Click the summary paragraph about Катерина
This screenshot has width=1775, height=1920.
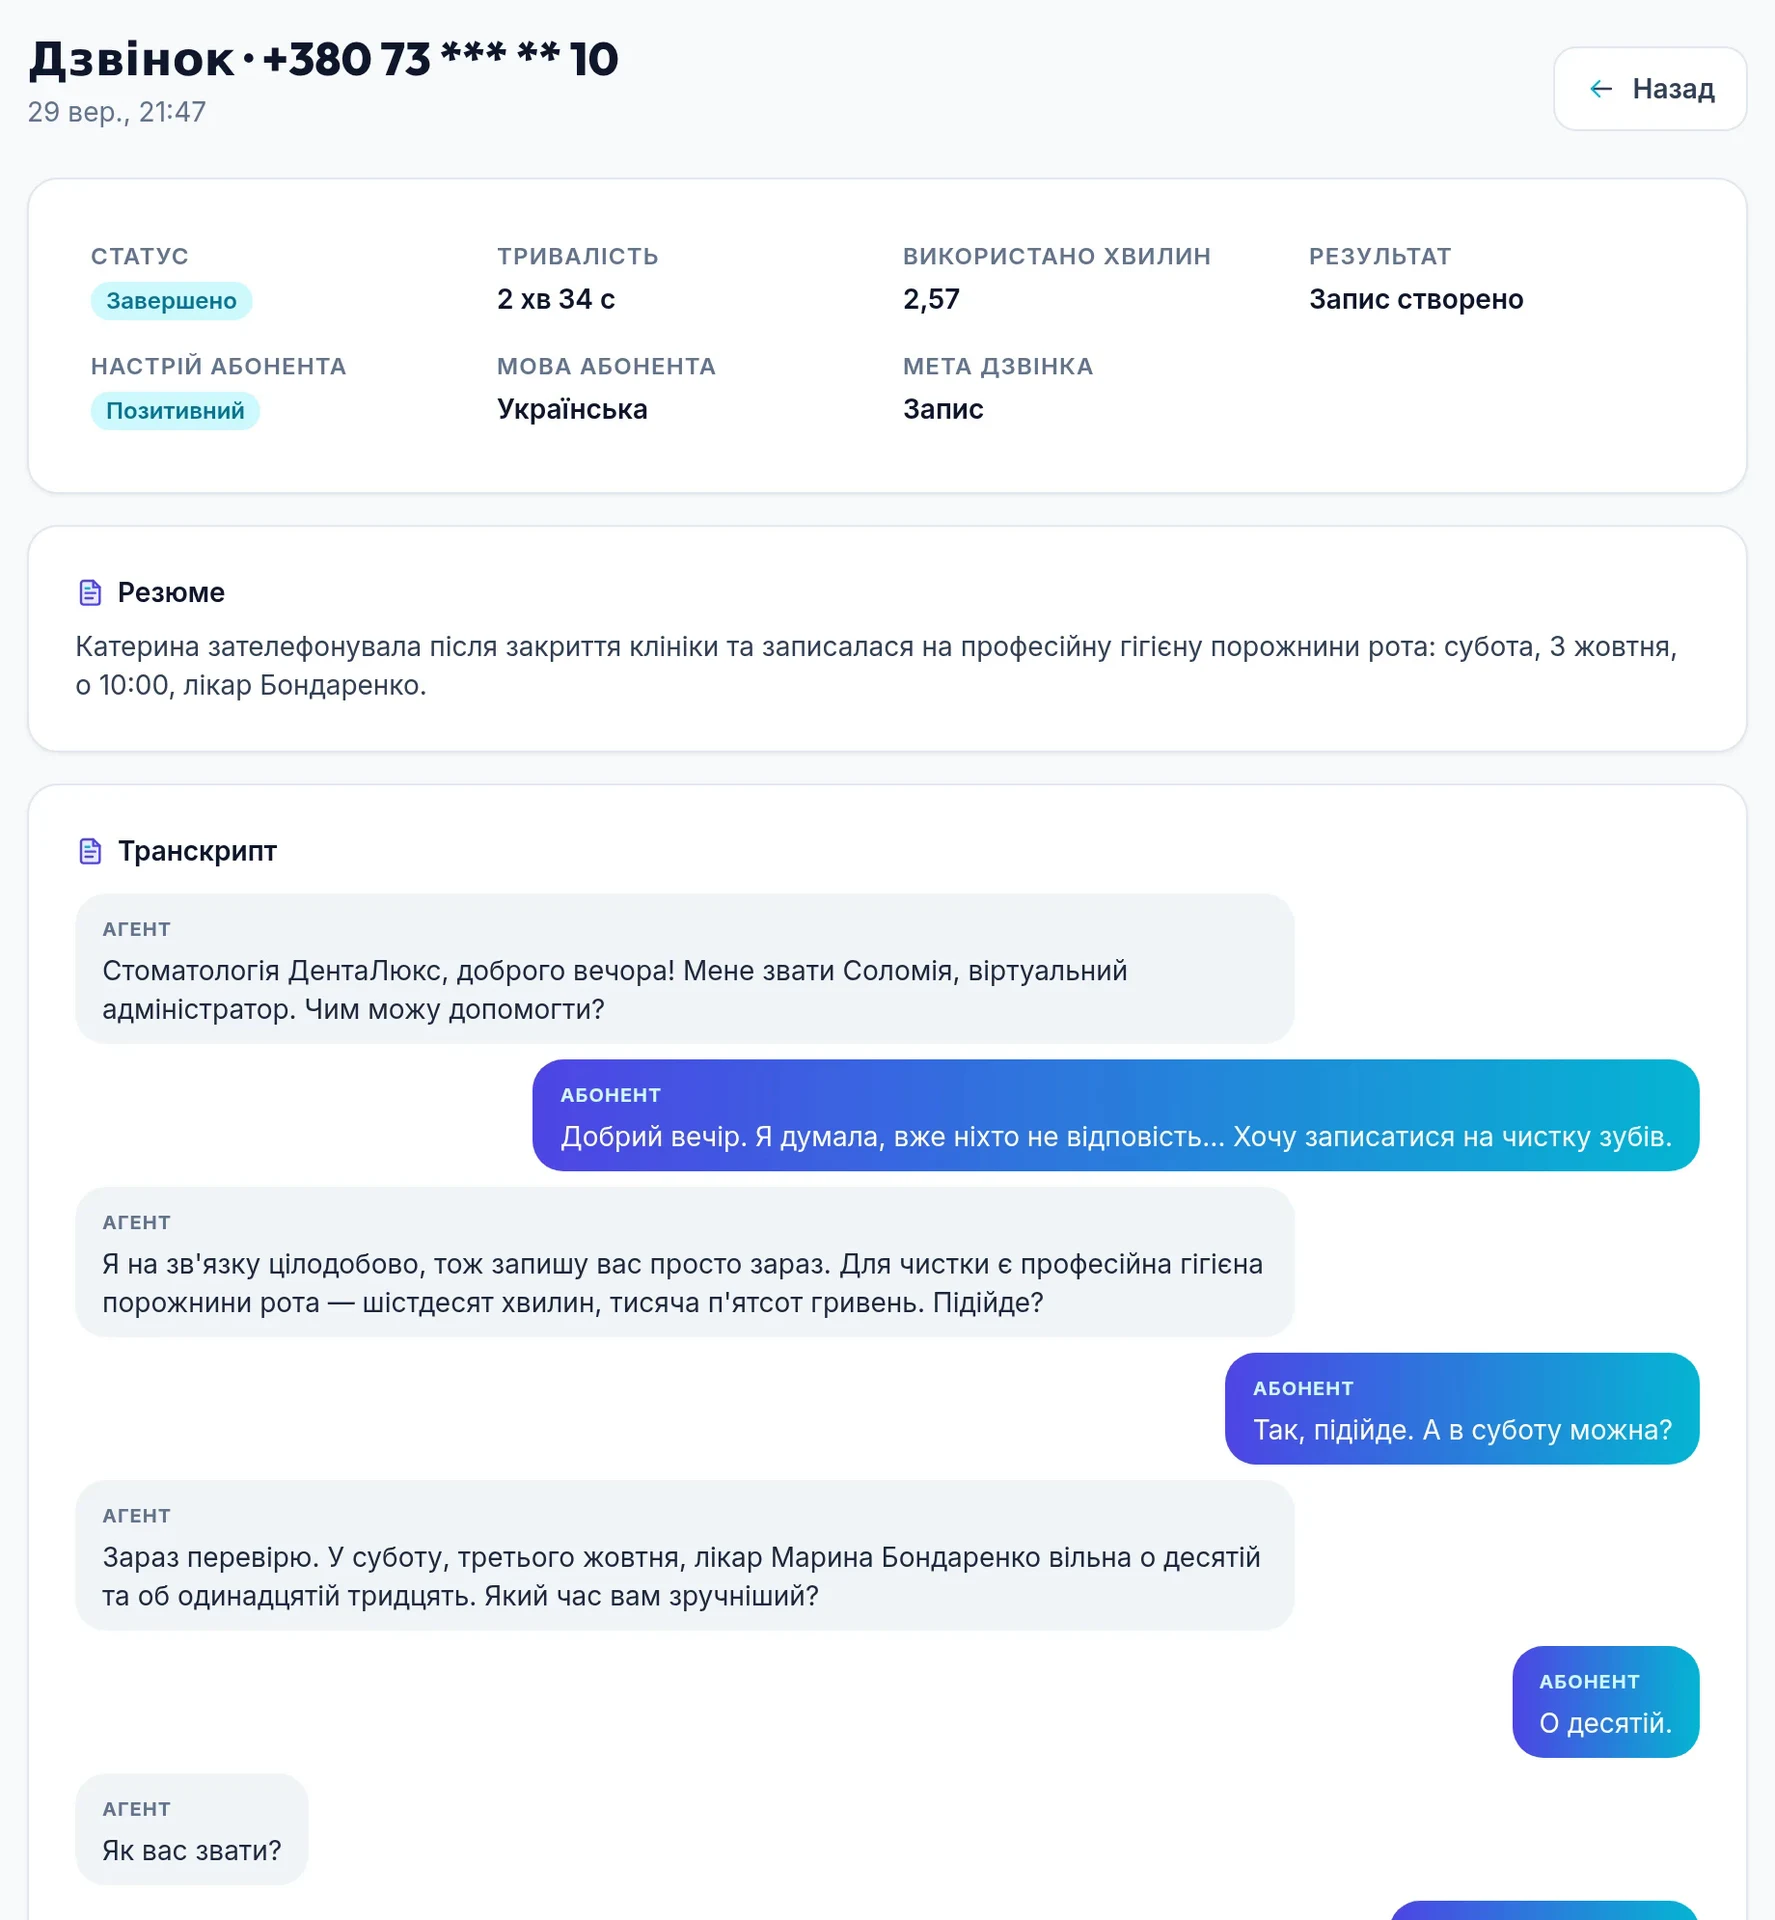tap(876, 666)
